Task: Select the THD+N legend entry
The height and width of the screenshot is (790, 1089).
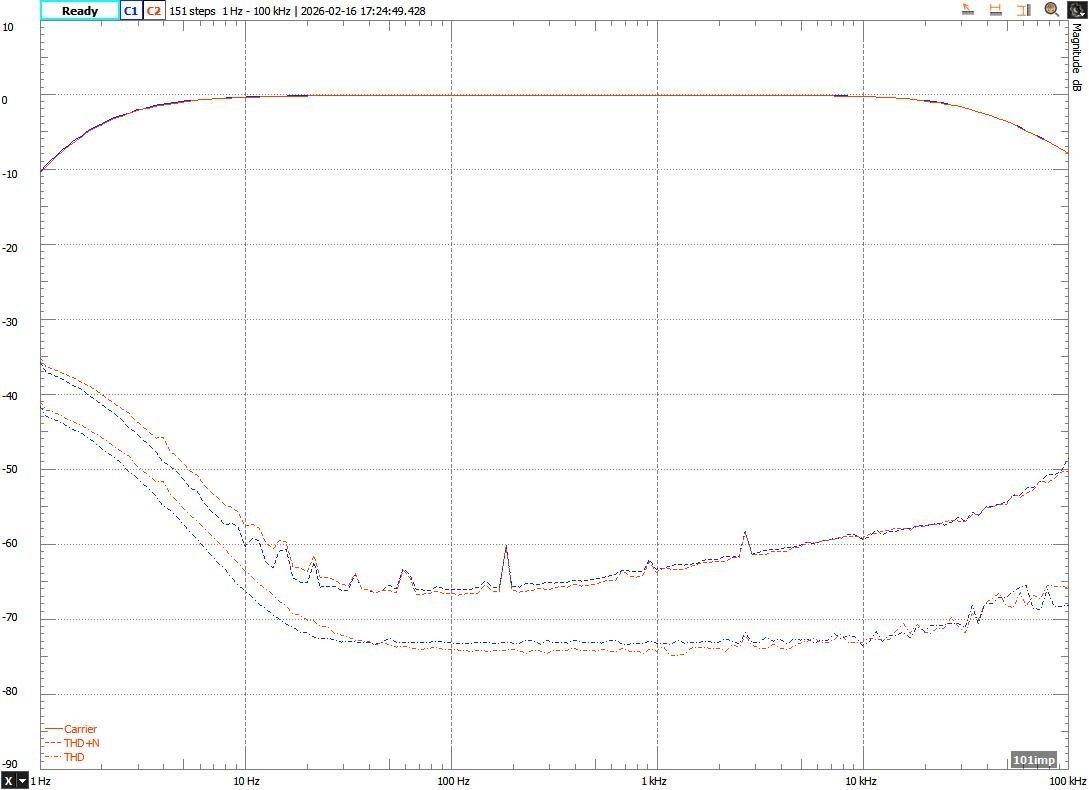Action: click(x=81, y=743)
